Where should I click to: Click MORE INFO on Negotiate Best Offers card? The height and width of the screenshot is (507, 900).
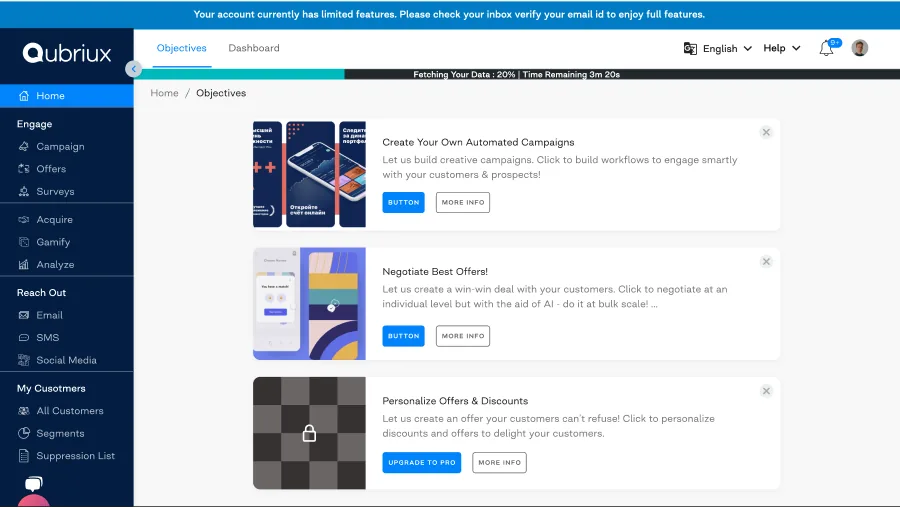coord(463,336)
